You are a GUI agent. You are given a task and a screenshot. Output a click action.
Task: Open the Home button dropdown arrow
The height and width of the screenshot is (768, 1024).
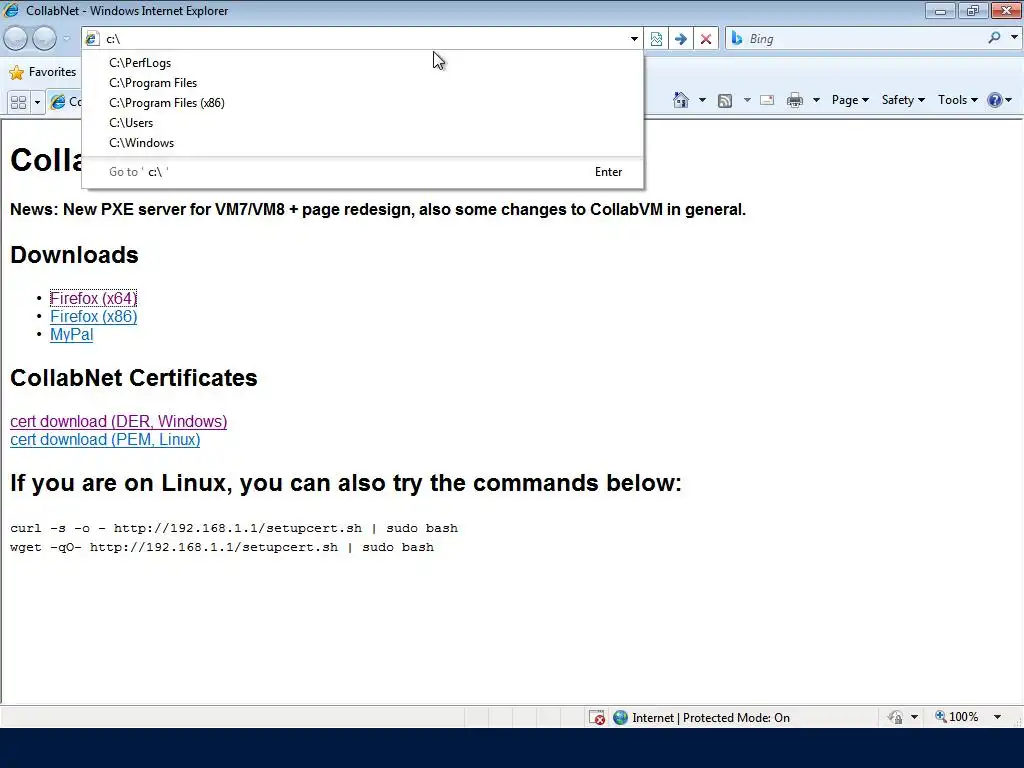pyautogui.click(x=702, y=100)
